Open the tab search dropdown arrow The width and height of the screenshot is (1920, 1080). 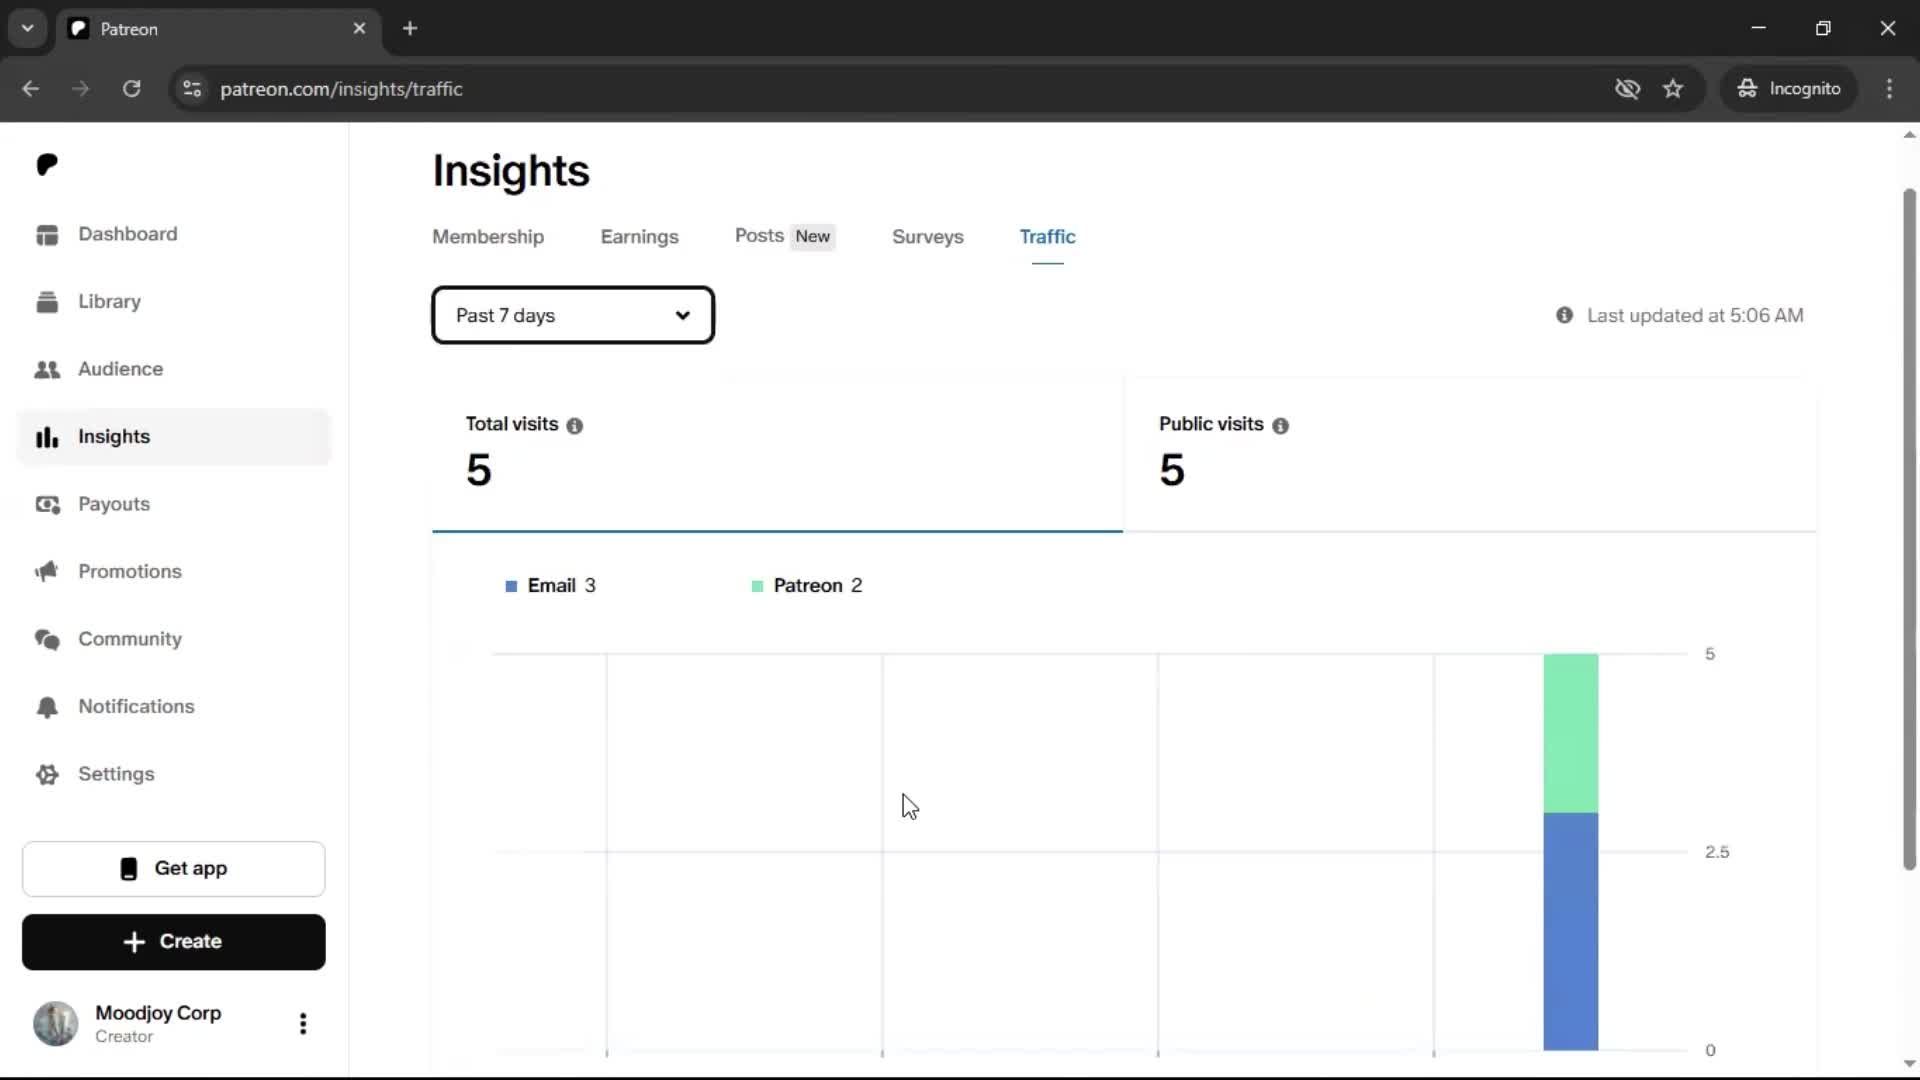click(28, 28)
